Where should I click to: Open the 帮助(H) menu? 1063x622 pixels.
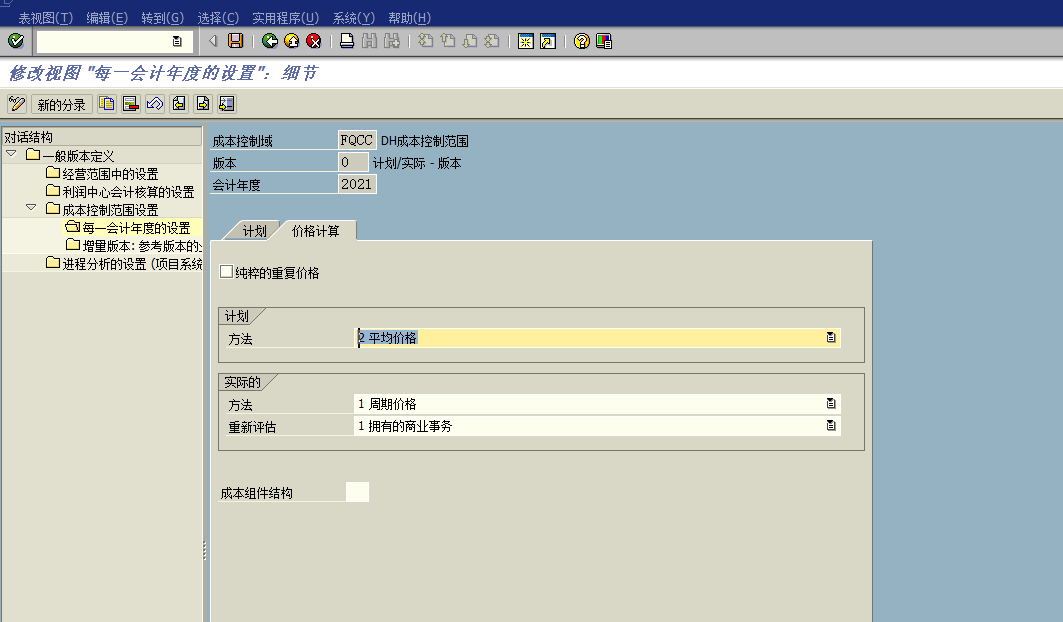409,18
